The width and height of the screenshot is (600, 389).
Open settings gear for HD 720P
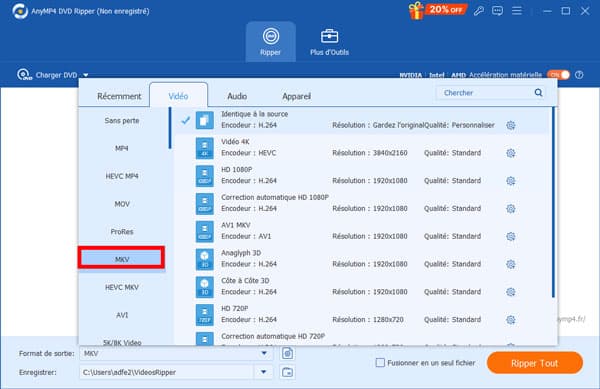[x=510, y=320]
